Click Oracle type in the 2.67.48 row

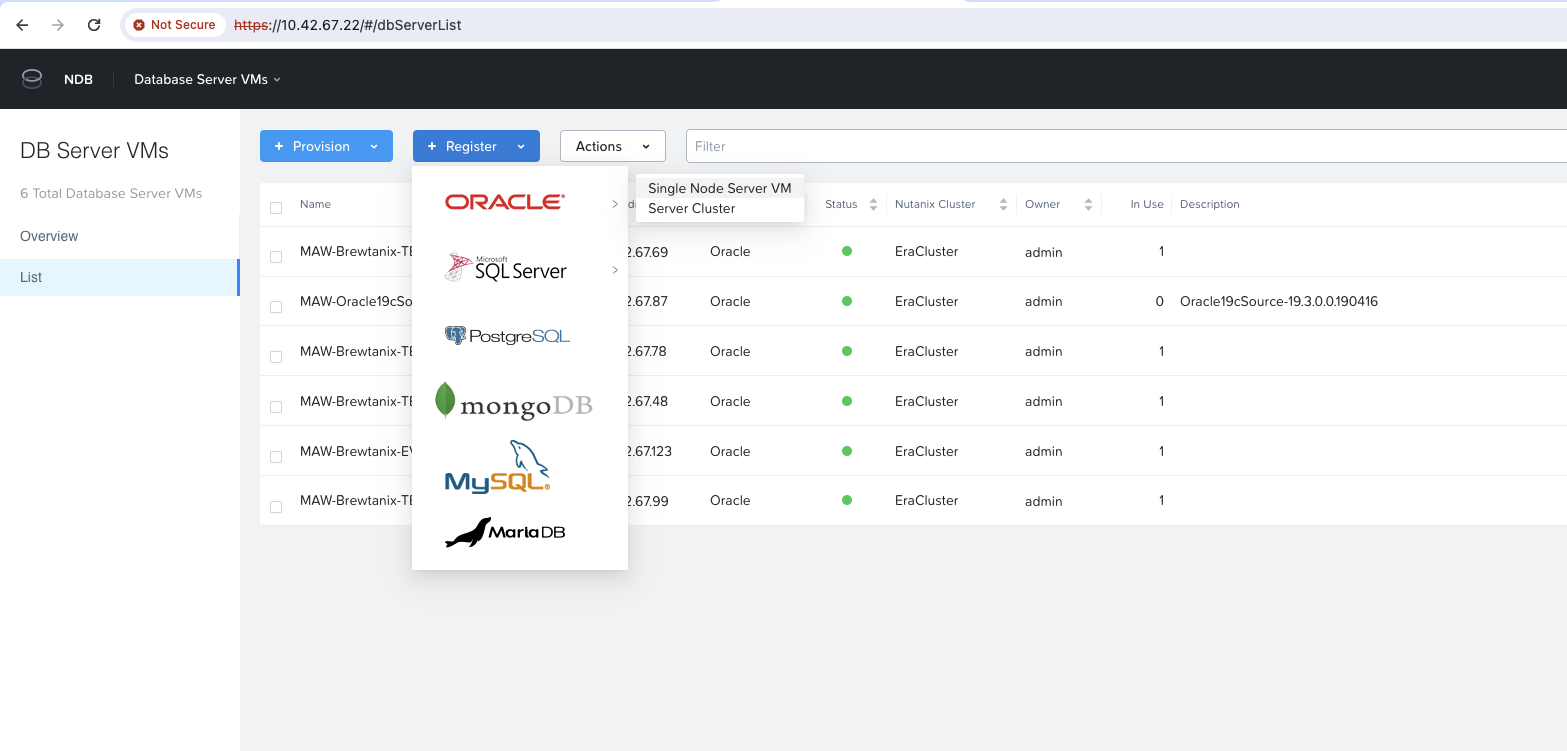click(x=730, y=401)
